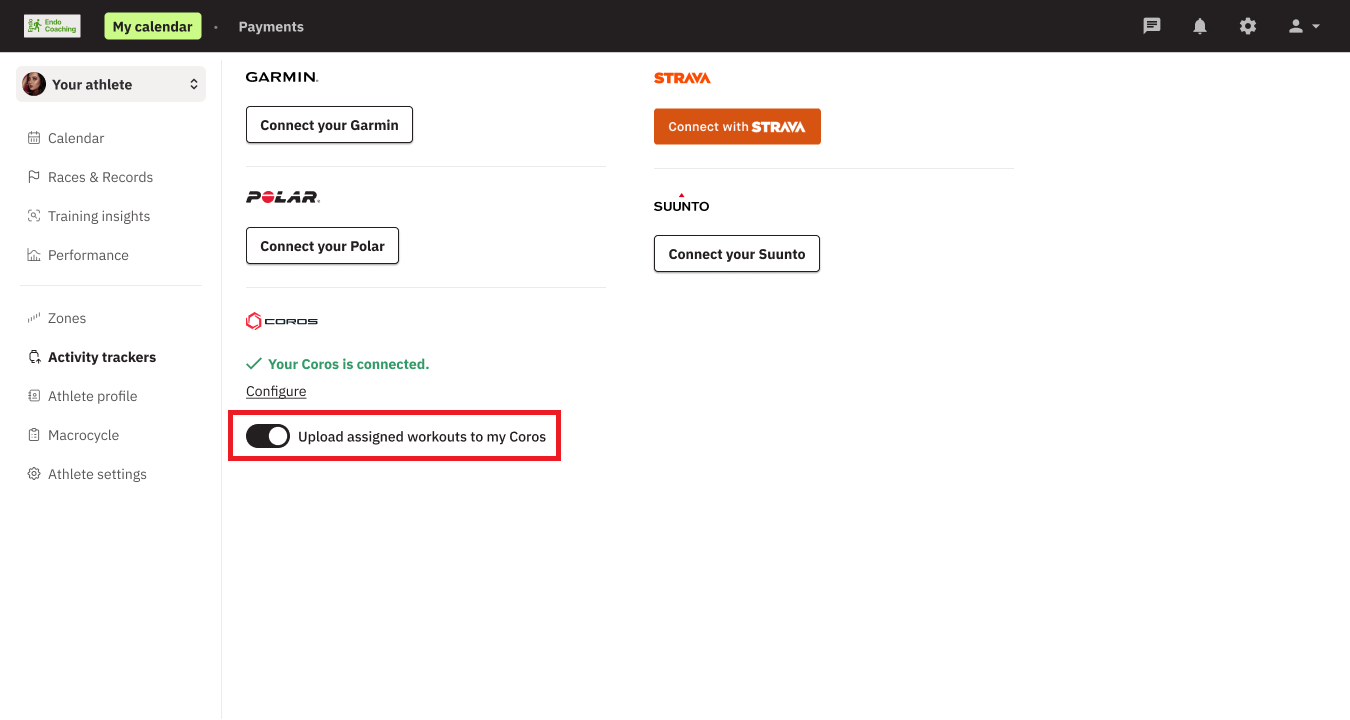1350x720 pixels.
Task: Click the Athlete profile icon
Action: [x=34, y=396]
